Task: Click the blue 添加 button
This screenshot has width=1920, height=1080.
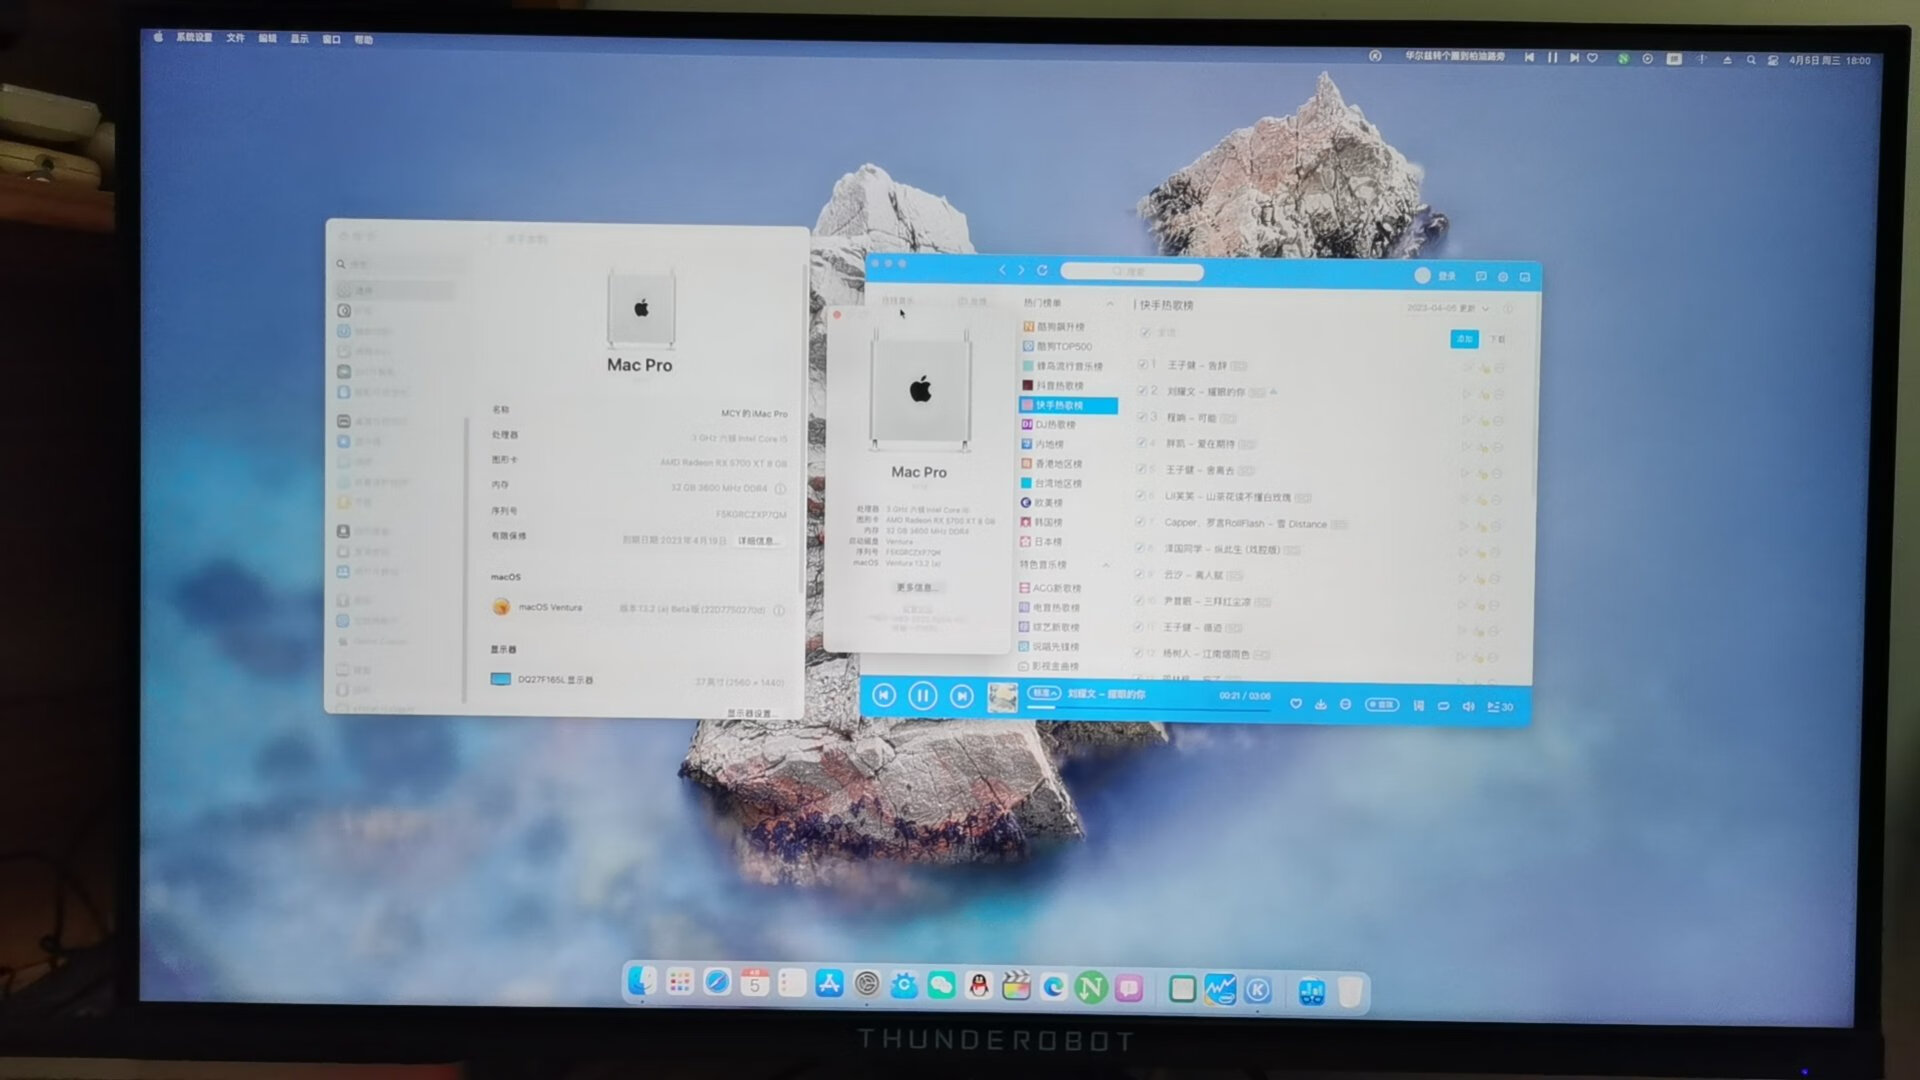Action: [x=1464, y=339]
